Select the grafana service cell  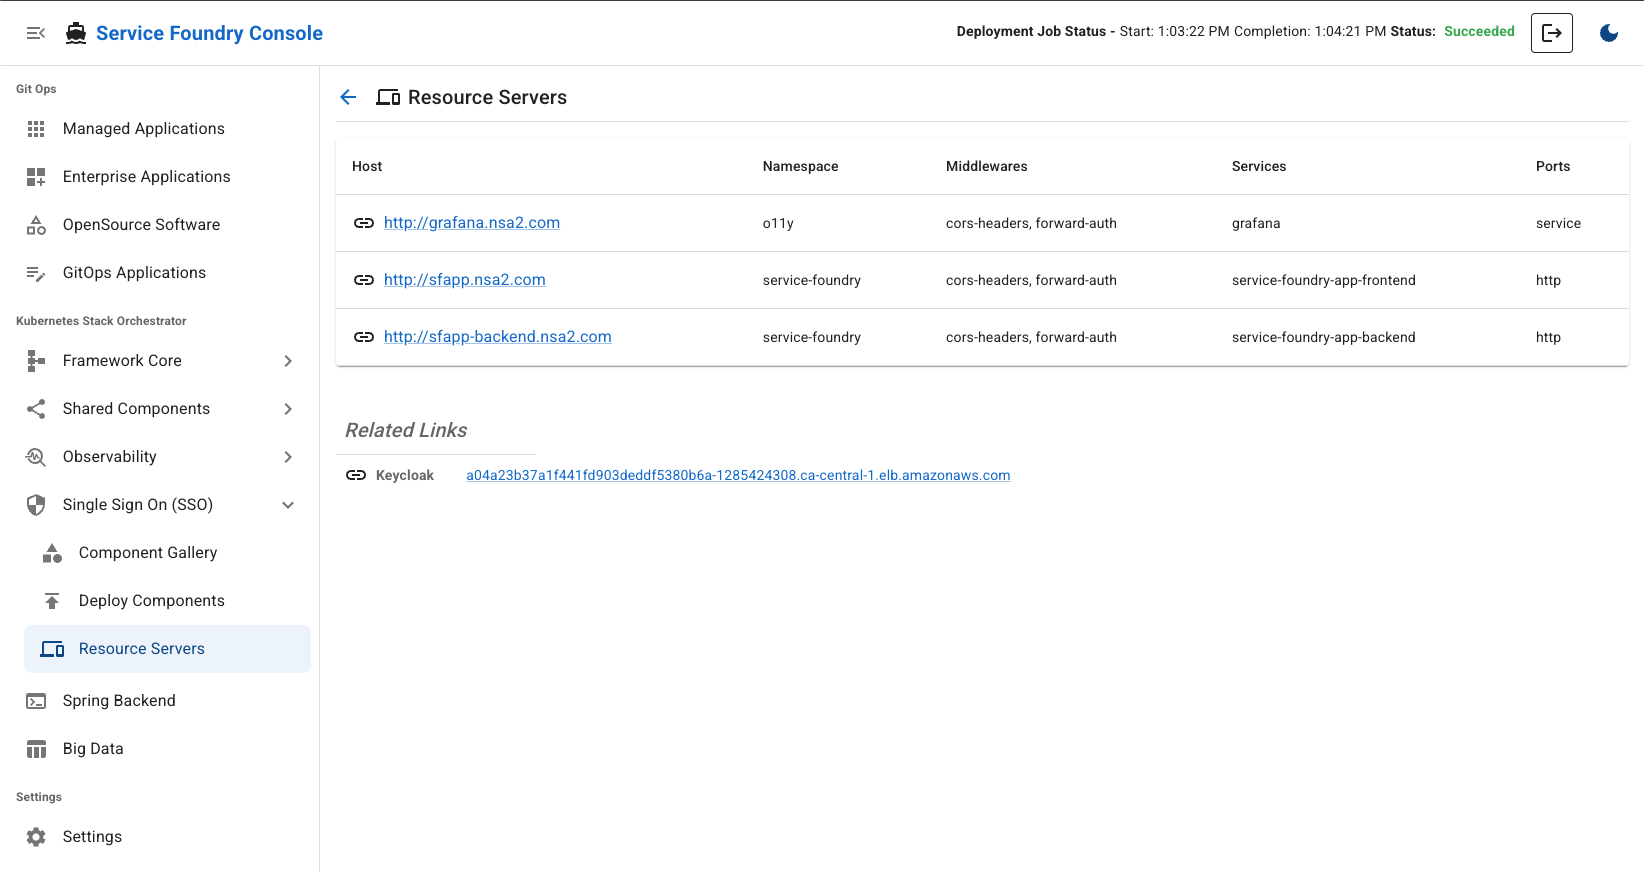1256,223
